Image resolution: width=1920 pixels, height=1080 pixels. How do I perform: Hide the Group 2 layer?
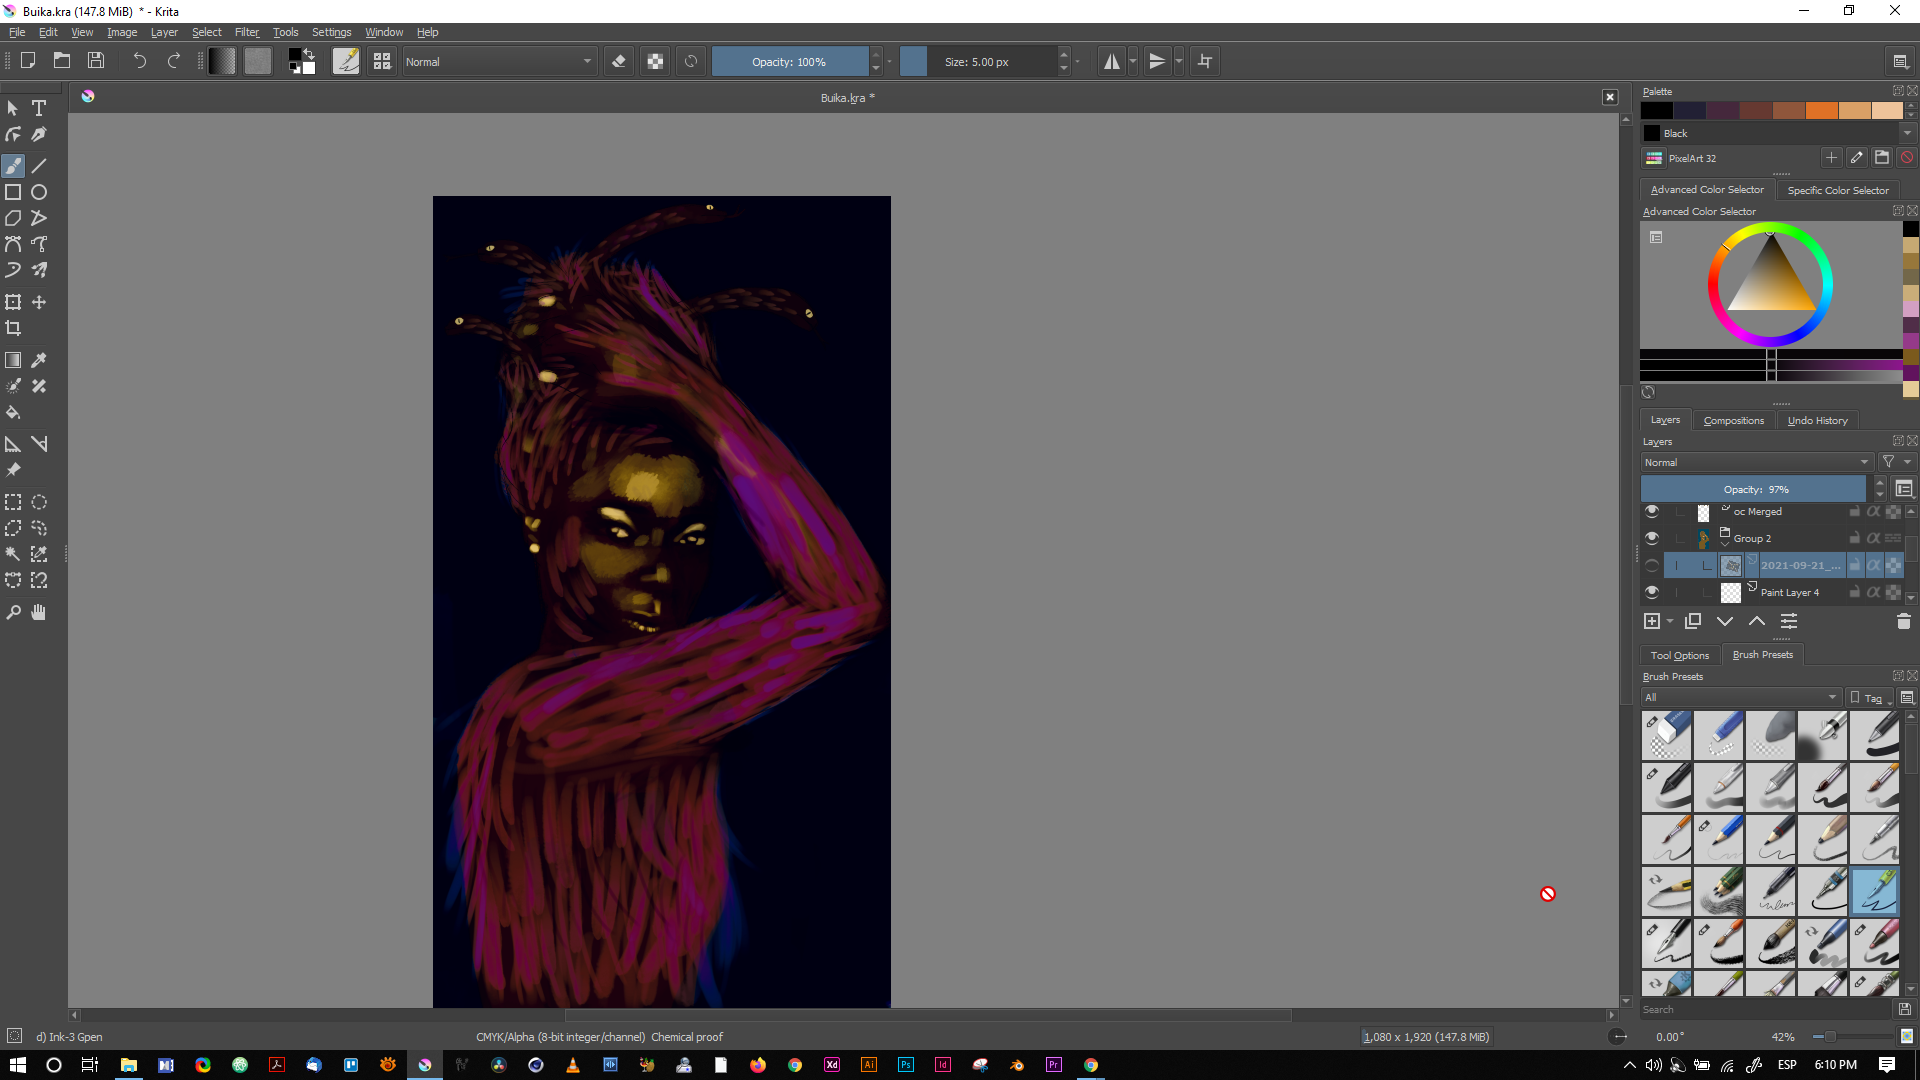[x=1652, y=538]
